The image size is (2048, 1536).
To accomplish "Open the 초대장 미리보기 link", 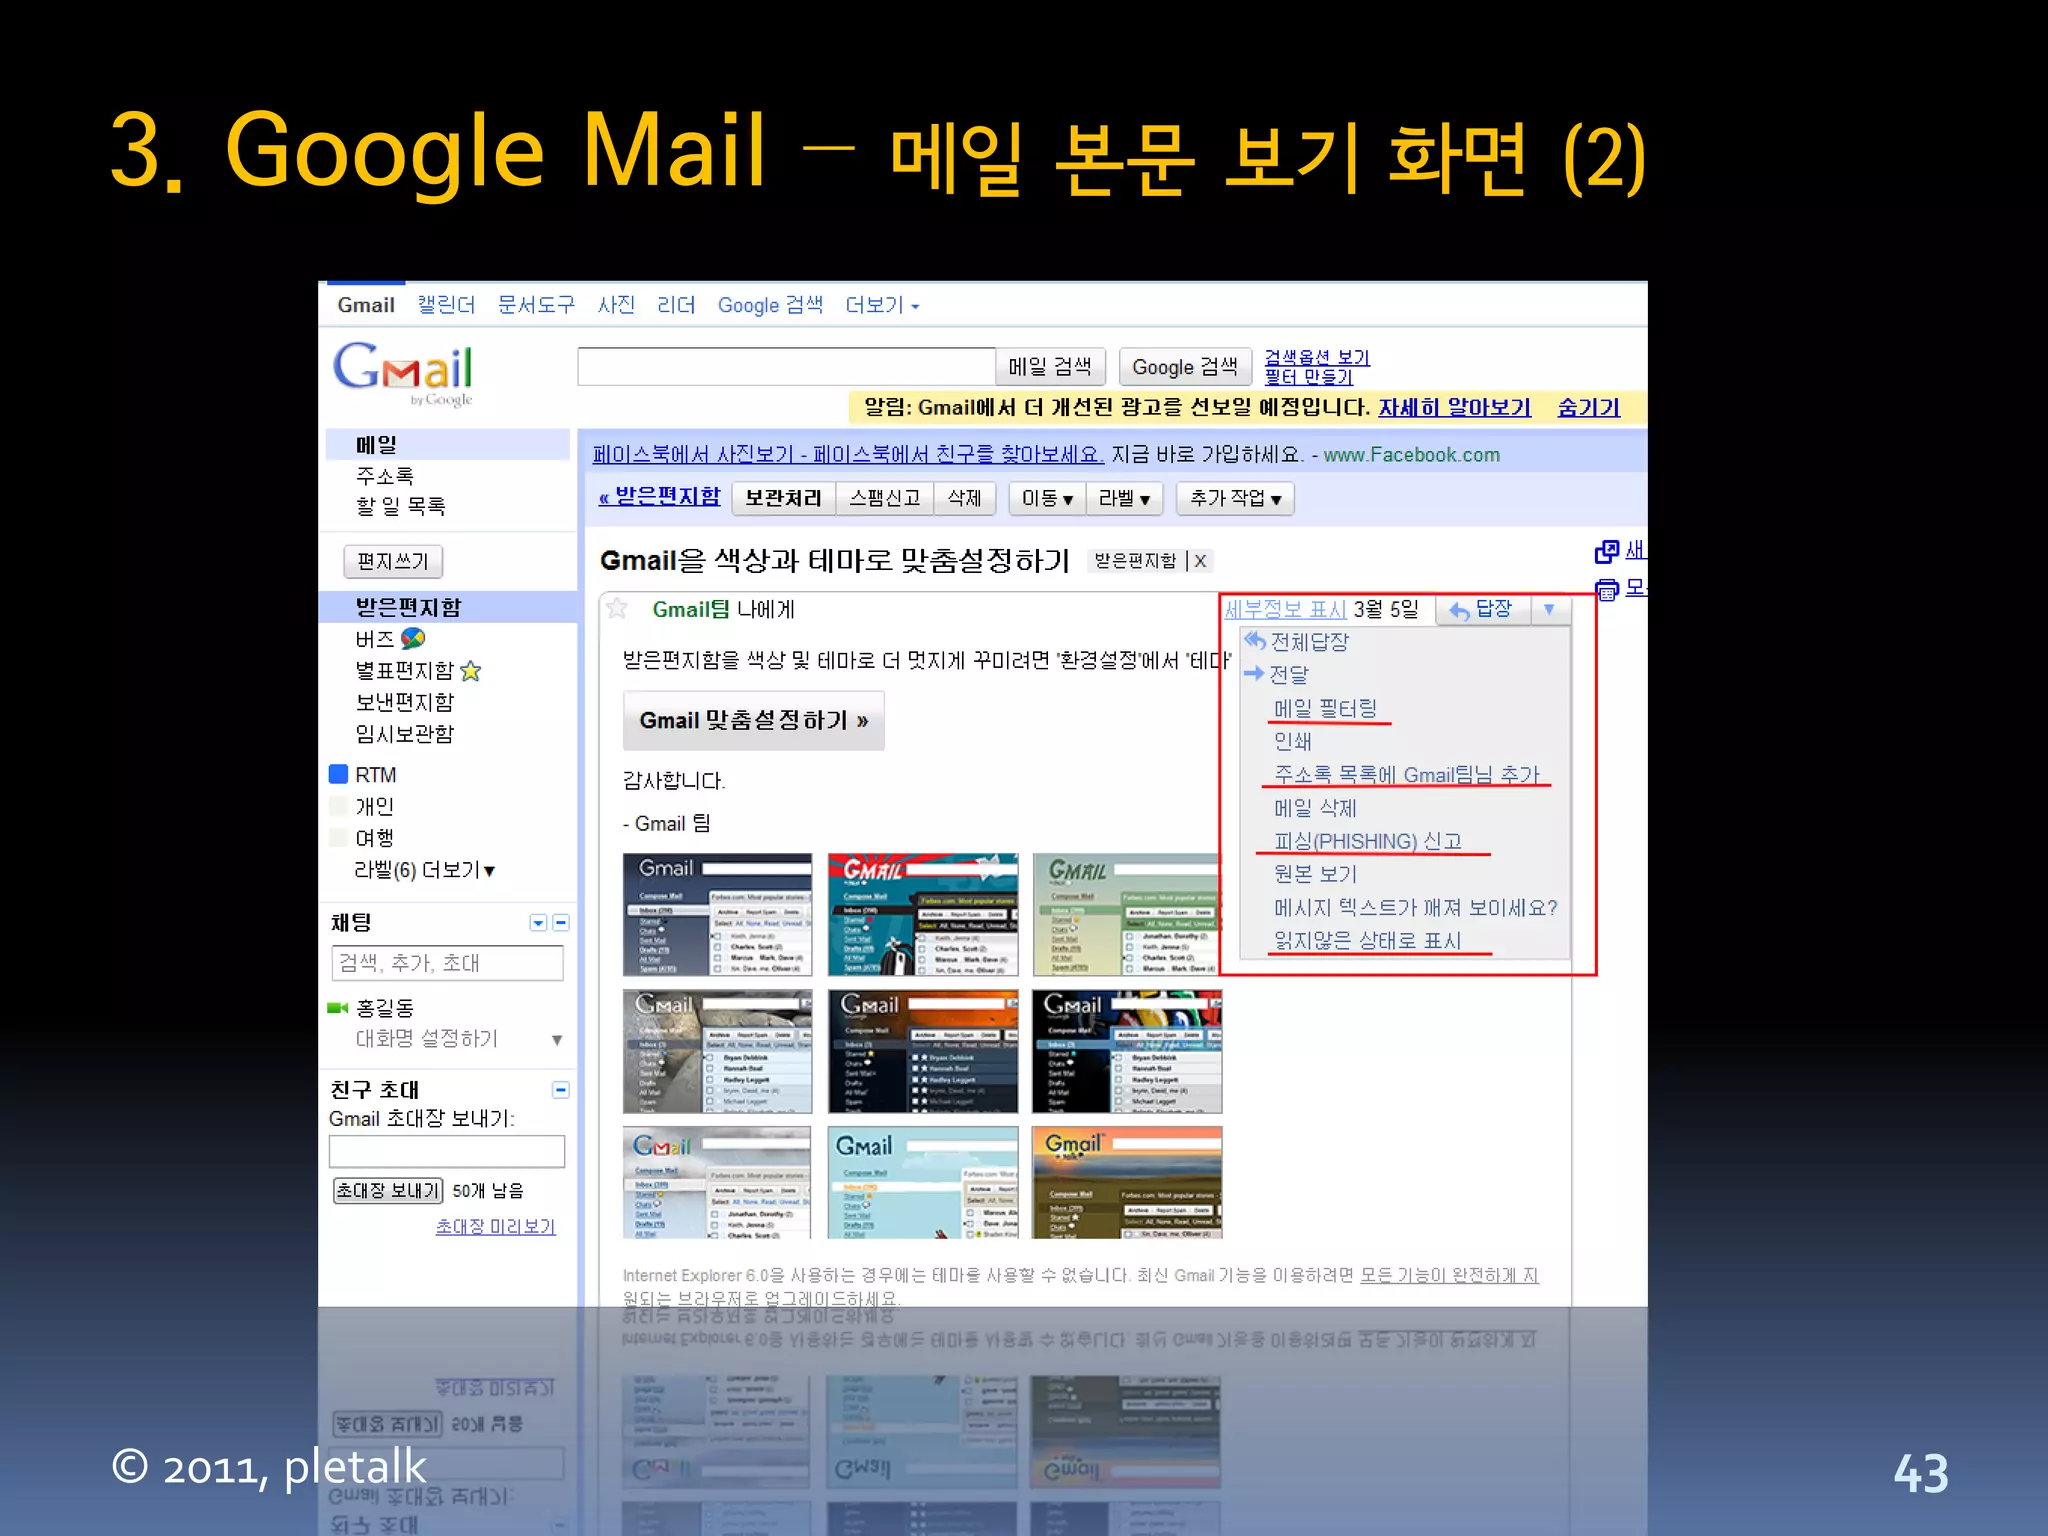I will click(x=495, y=1226).
